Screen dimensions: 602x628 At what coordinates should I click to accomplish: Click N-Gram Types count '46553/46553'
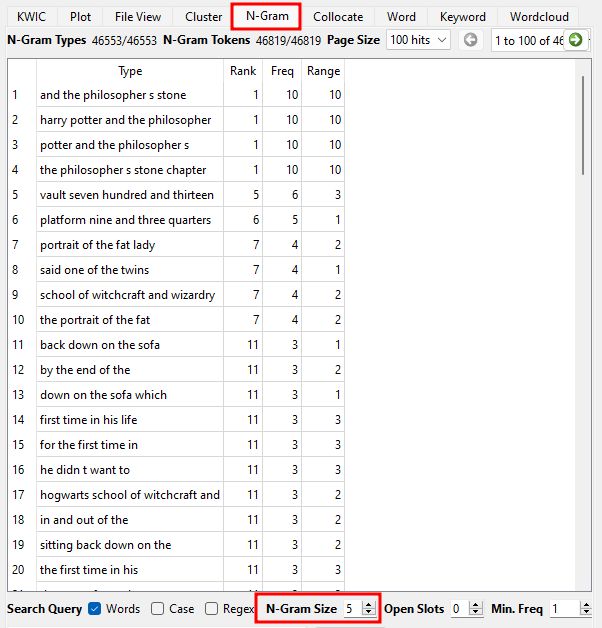tap(124, 40)
